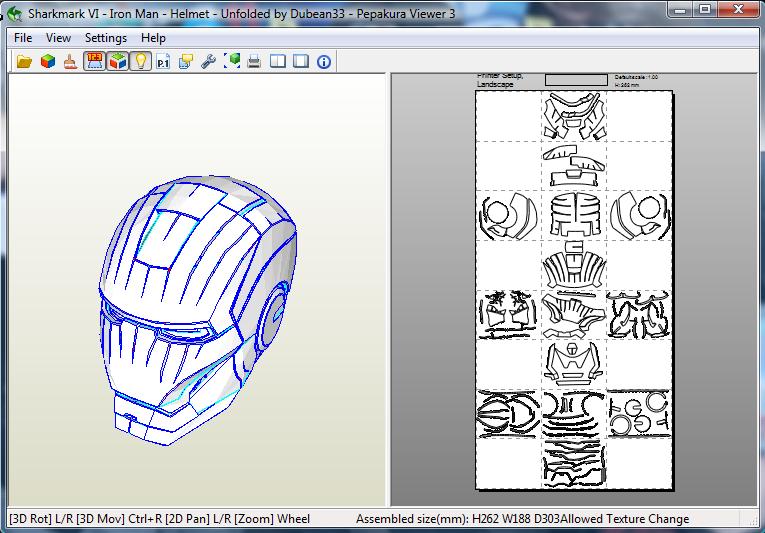Click the gray box above the pattern sheet
The height and width of the screenshot is (533, 765).
576,80
